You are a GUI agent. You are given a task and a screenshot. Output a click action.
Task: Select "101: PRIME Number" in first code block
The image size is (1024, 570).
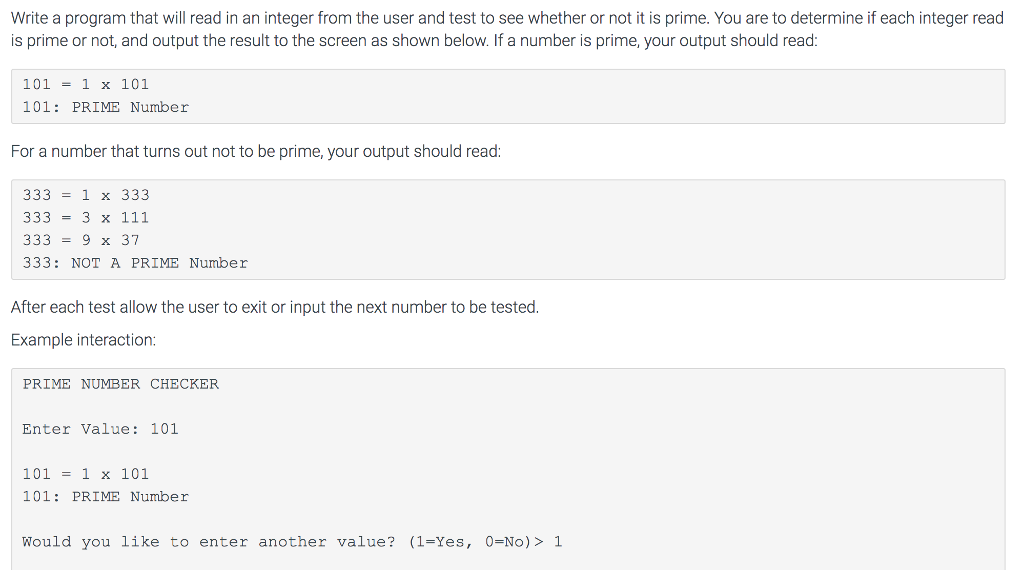[x=105, y=107]
